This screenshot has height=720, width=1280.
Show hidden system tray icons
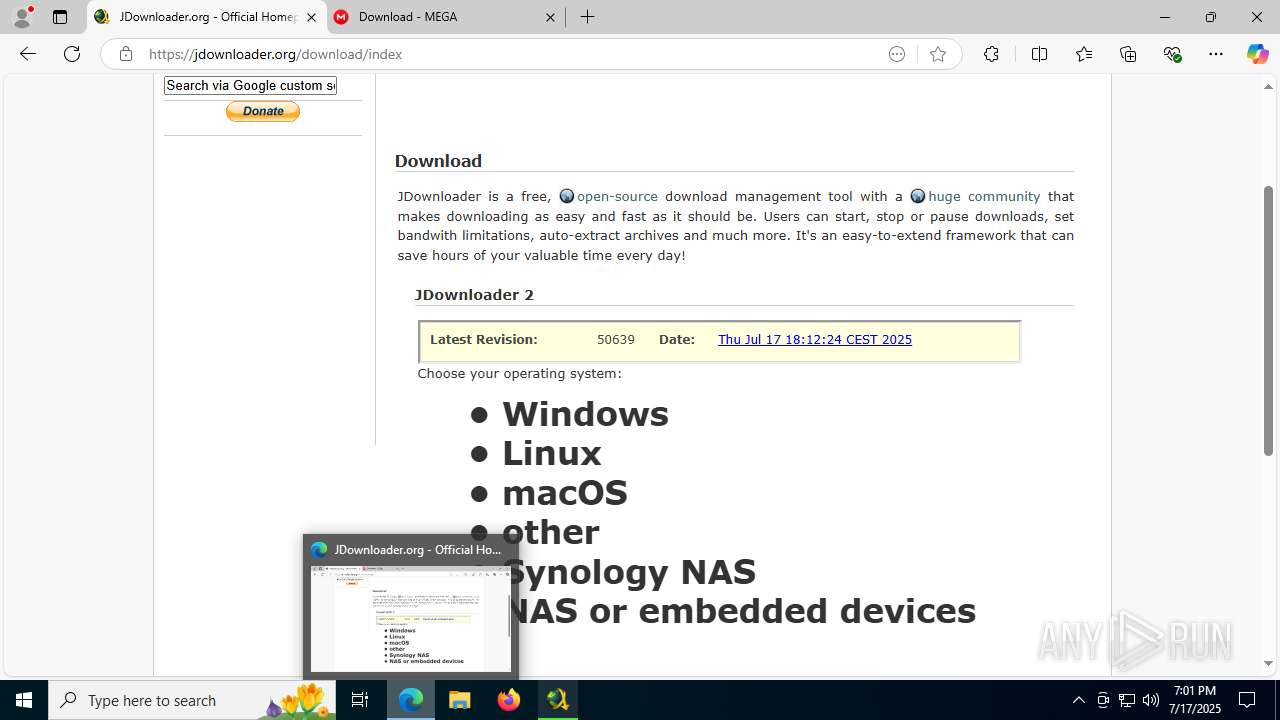tap(1079, 700)
